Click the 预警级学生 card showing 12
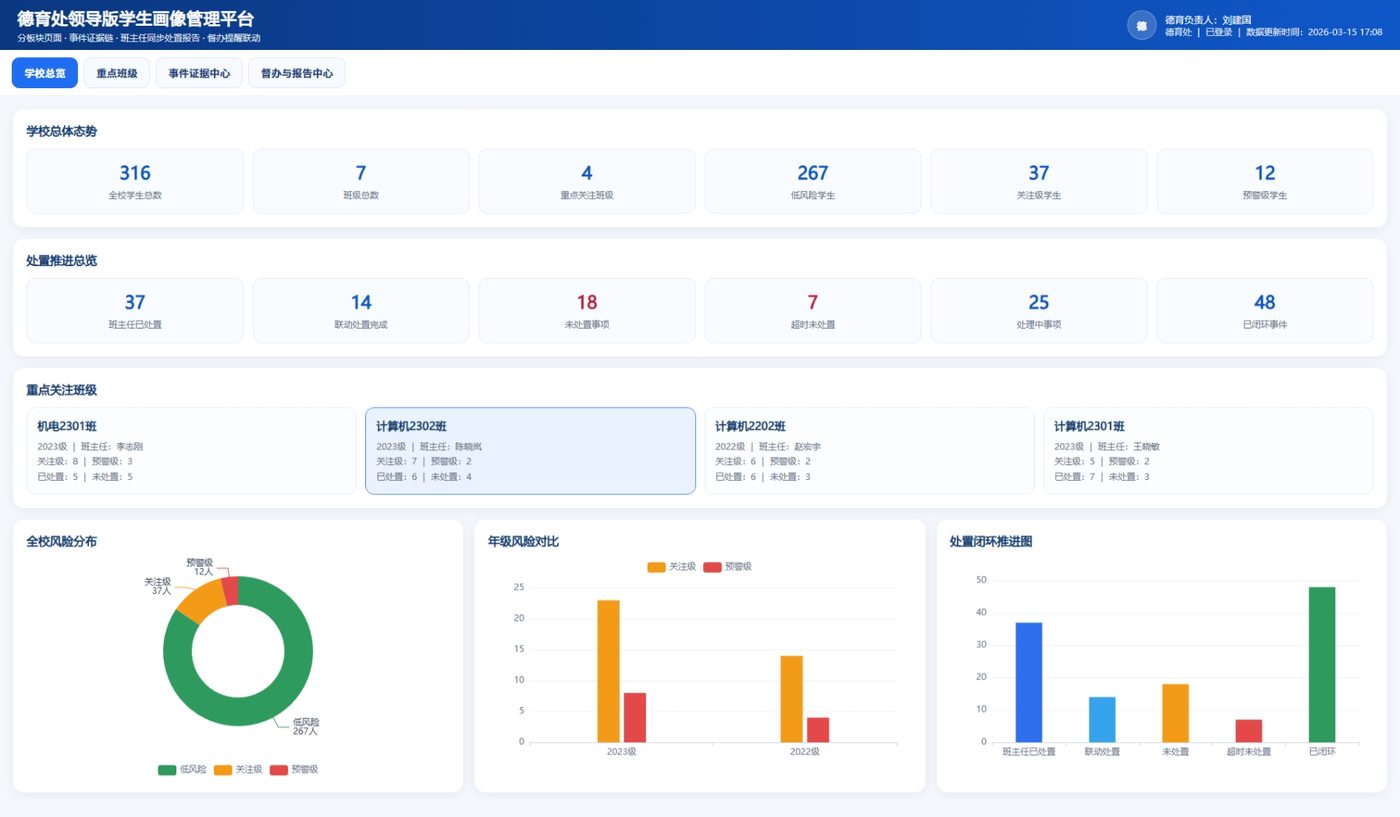 (x=1265, y=181)
